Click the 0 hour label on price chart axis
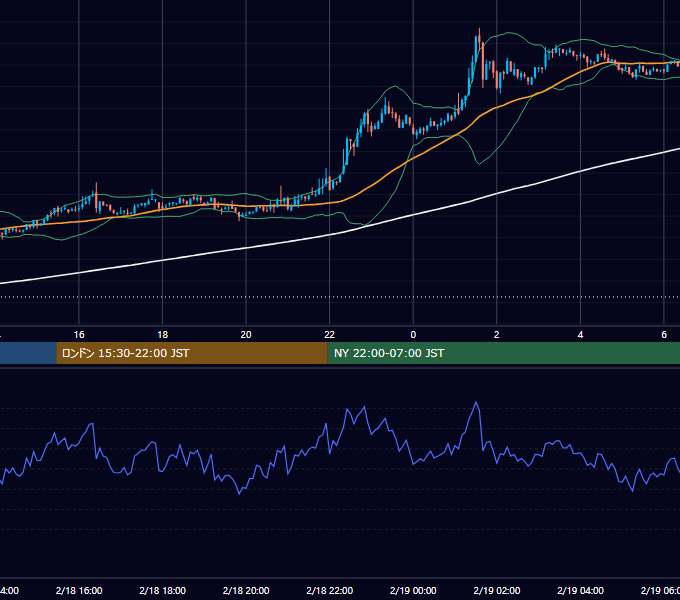Screen dimensions: 680x600 click(413, 335)
